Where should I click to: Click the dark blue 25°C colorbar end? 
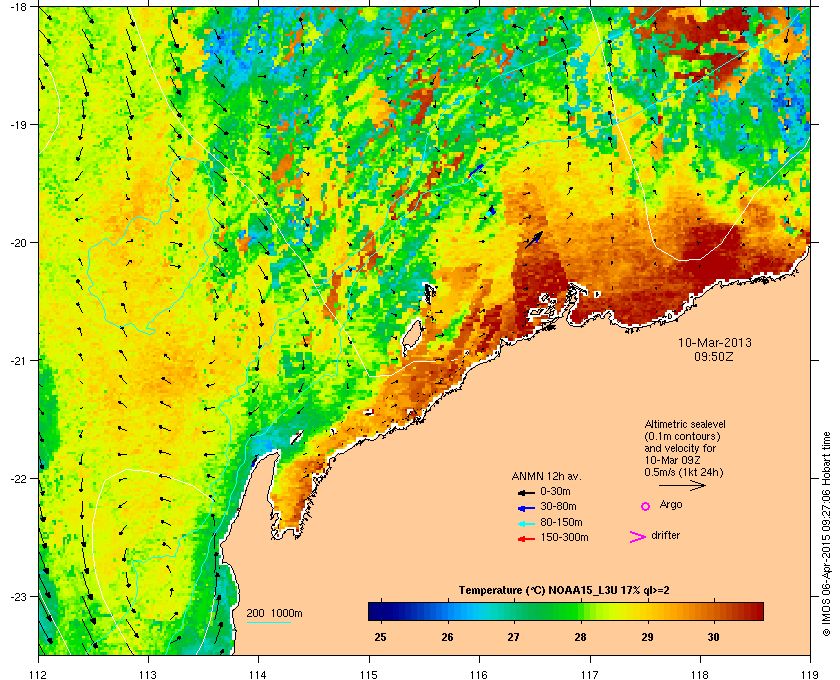[x=375, y=611]
